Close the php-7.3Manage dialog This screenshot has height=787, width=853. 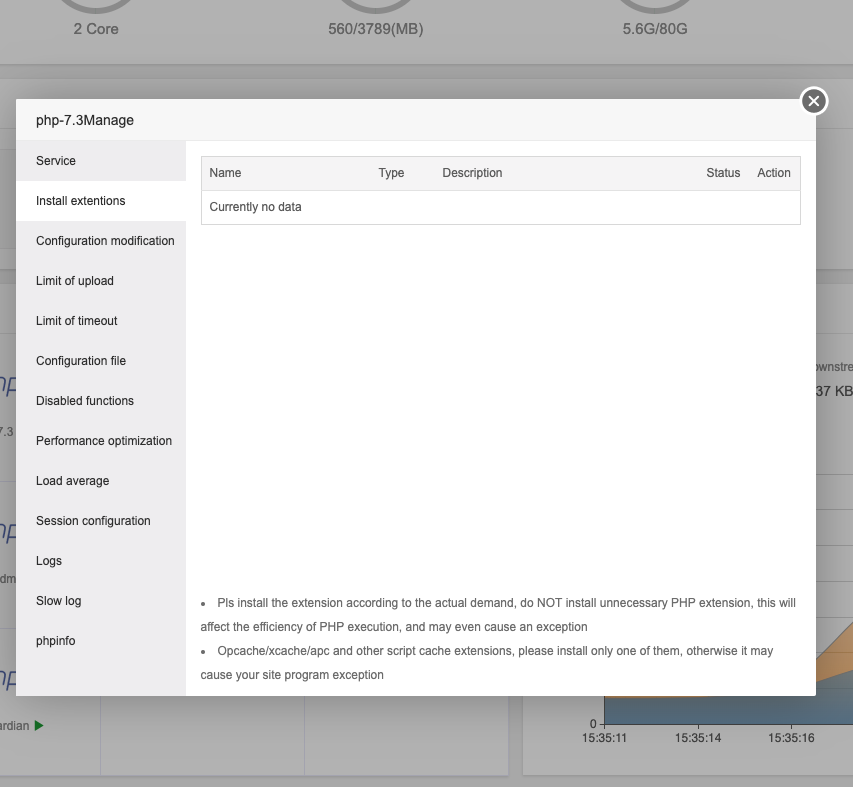click(x=814, y=101)
